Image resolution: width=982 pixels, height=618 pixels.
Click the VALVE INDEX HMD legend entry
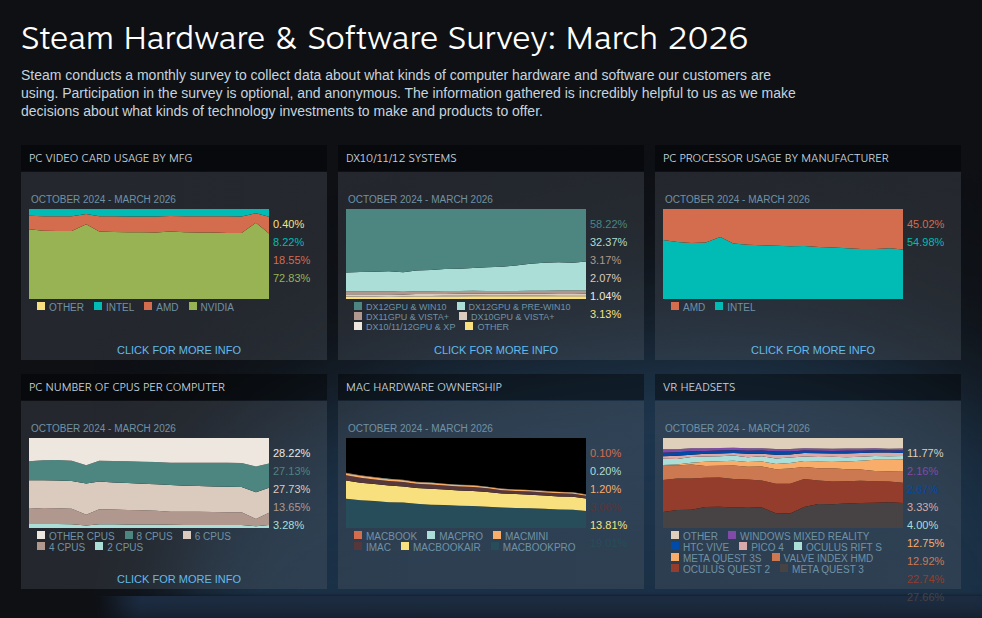[822, 558]
